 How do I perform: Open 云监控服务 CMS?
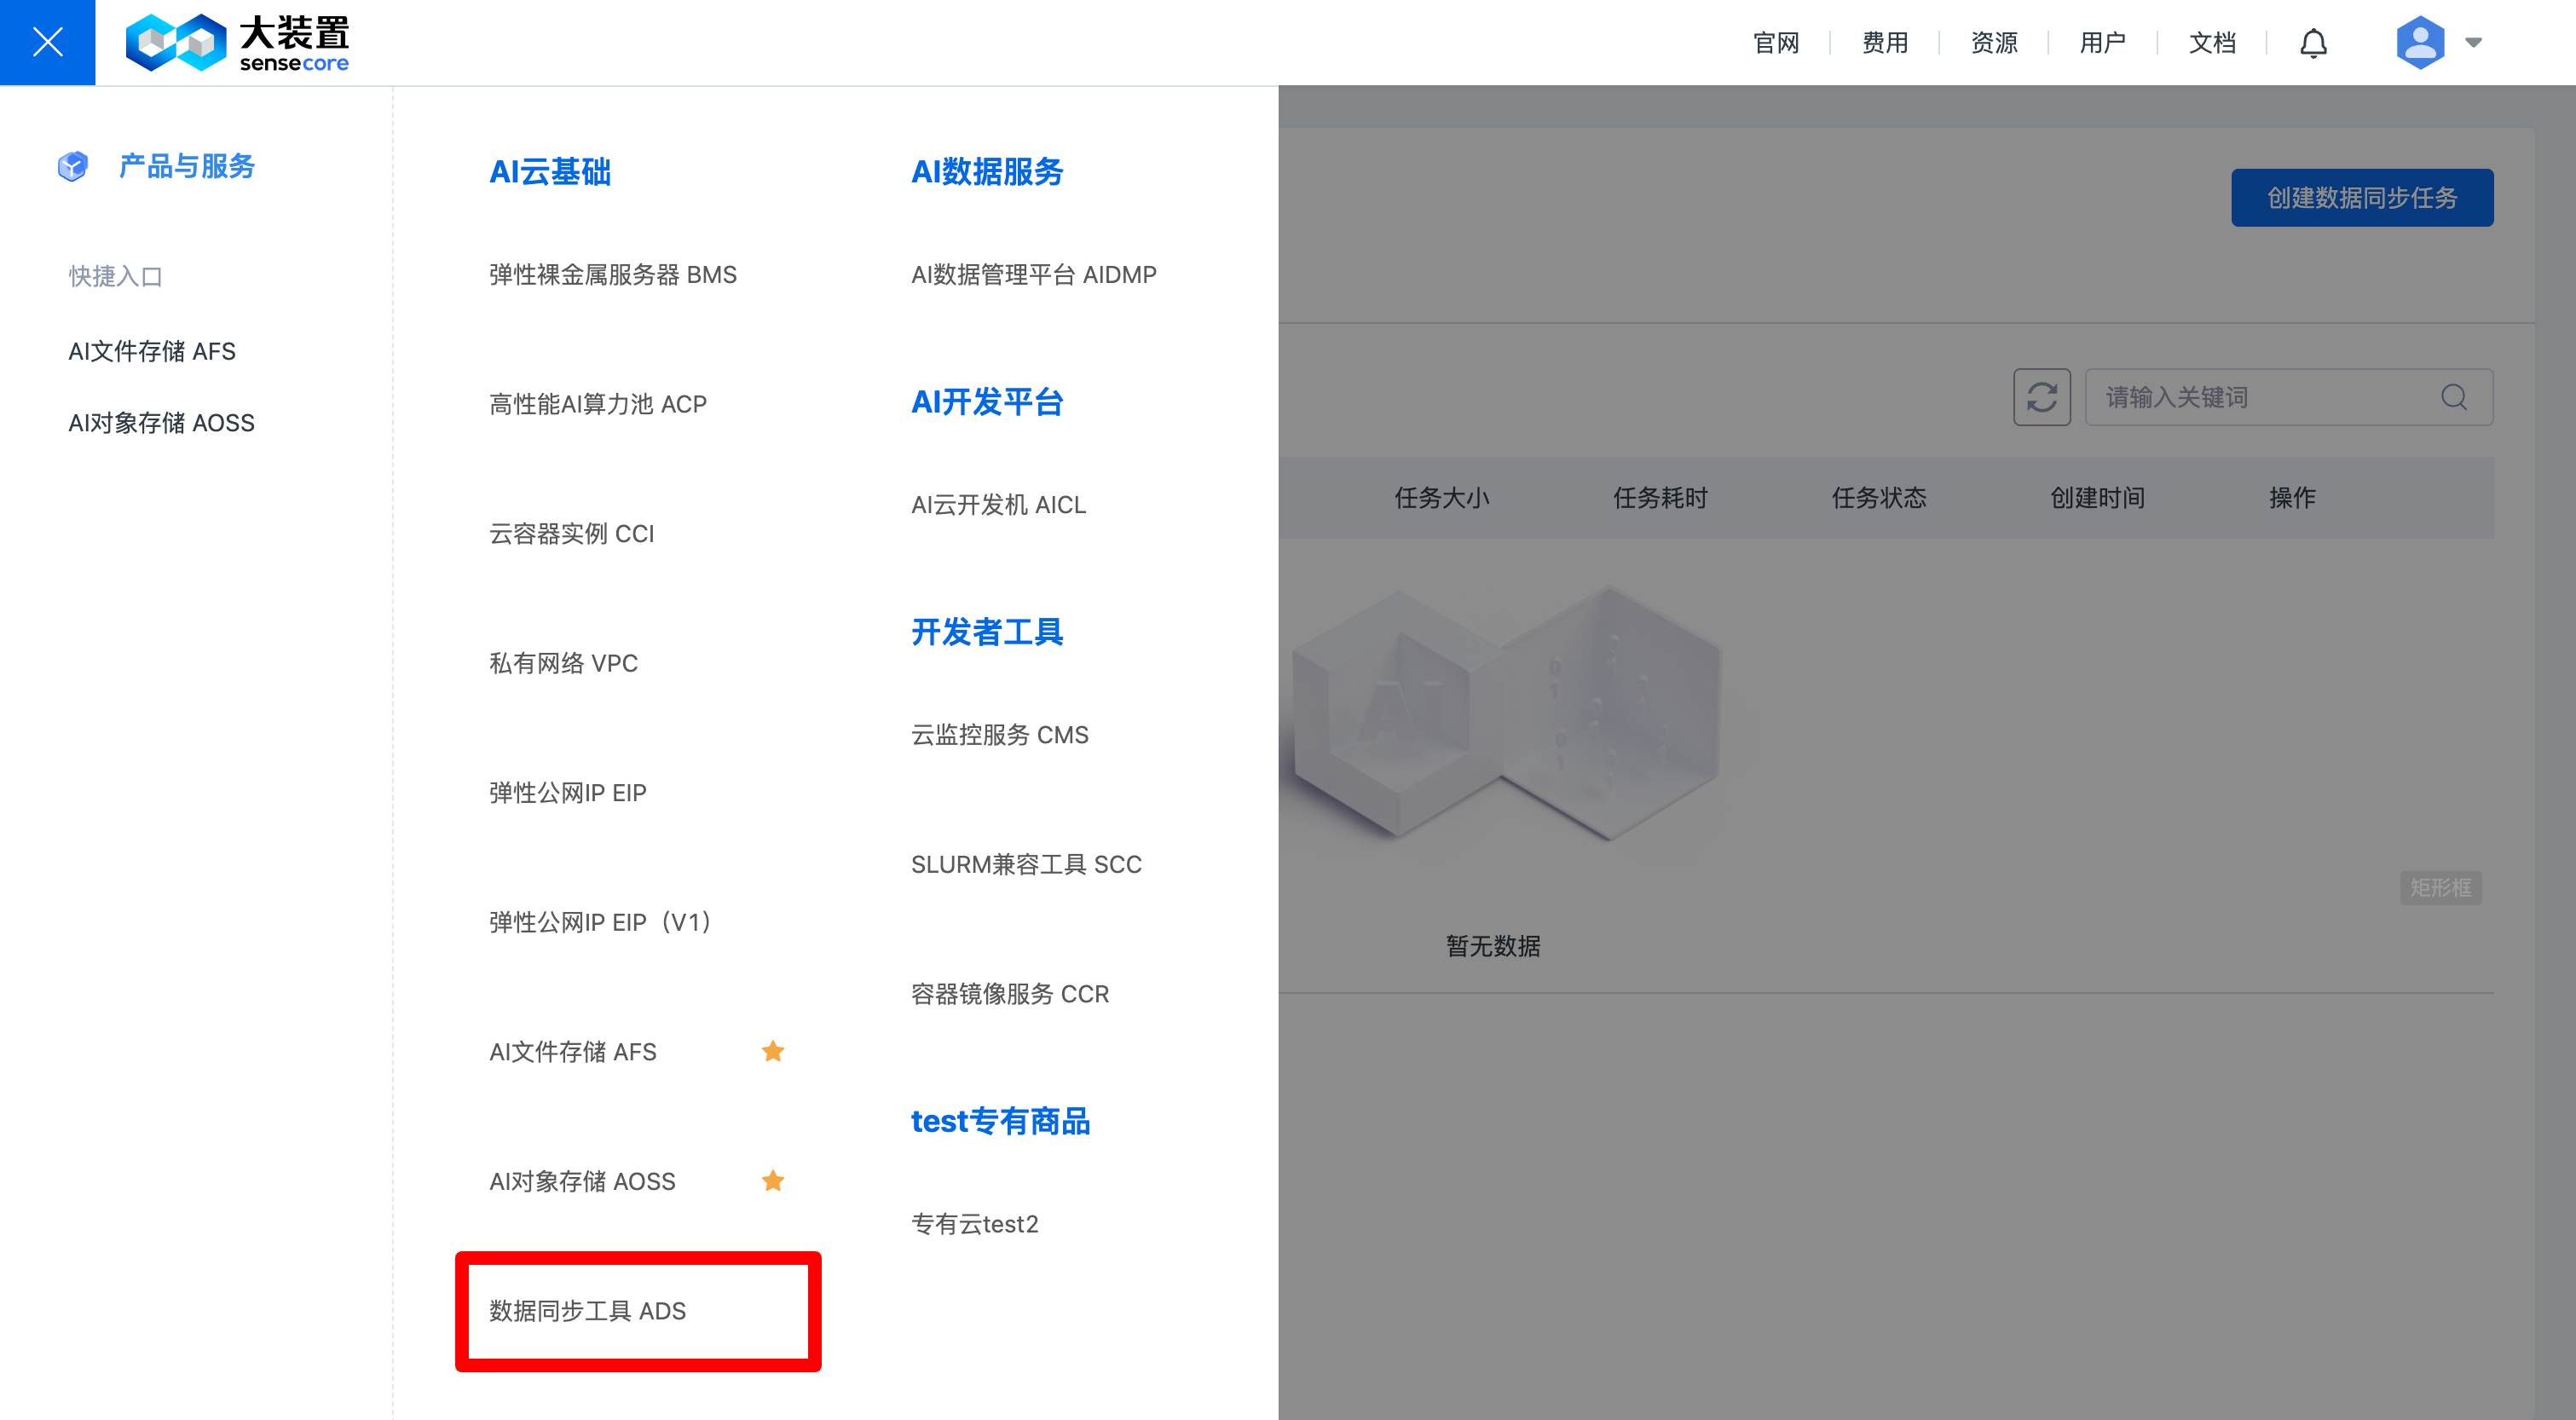coord(999,735)
